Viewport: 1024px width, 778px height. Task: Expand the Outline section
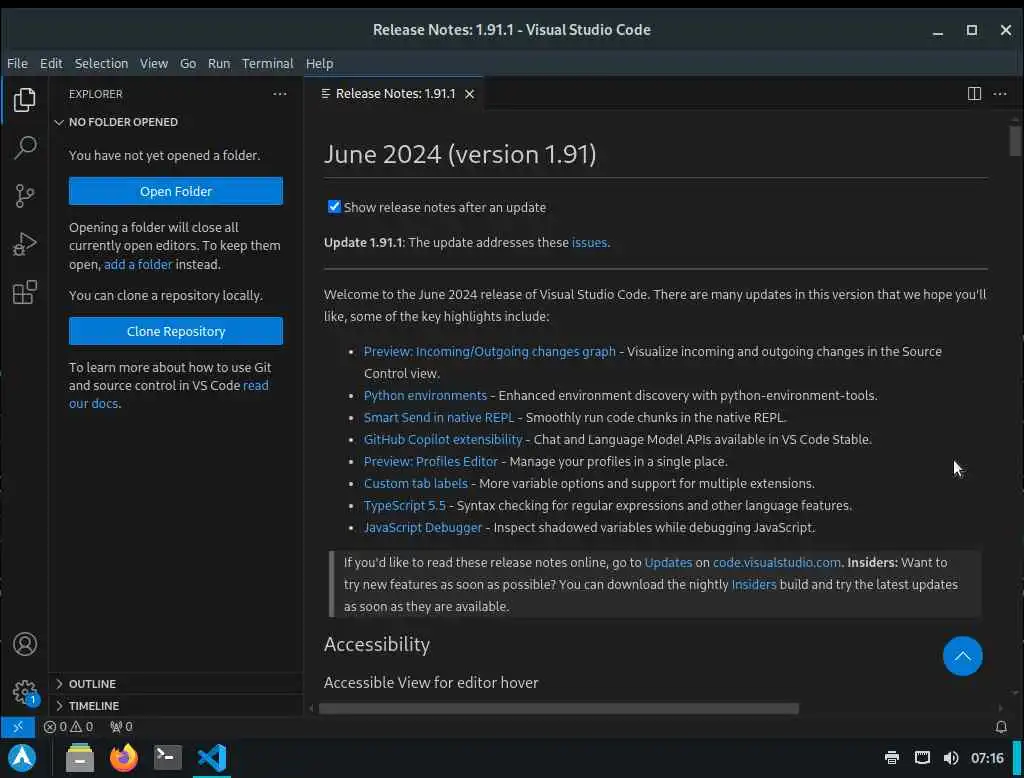[x=175, y=684]
